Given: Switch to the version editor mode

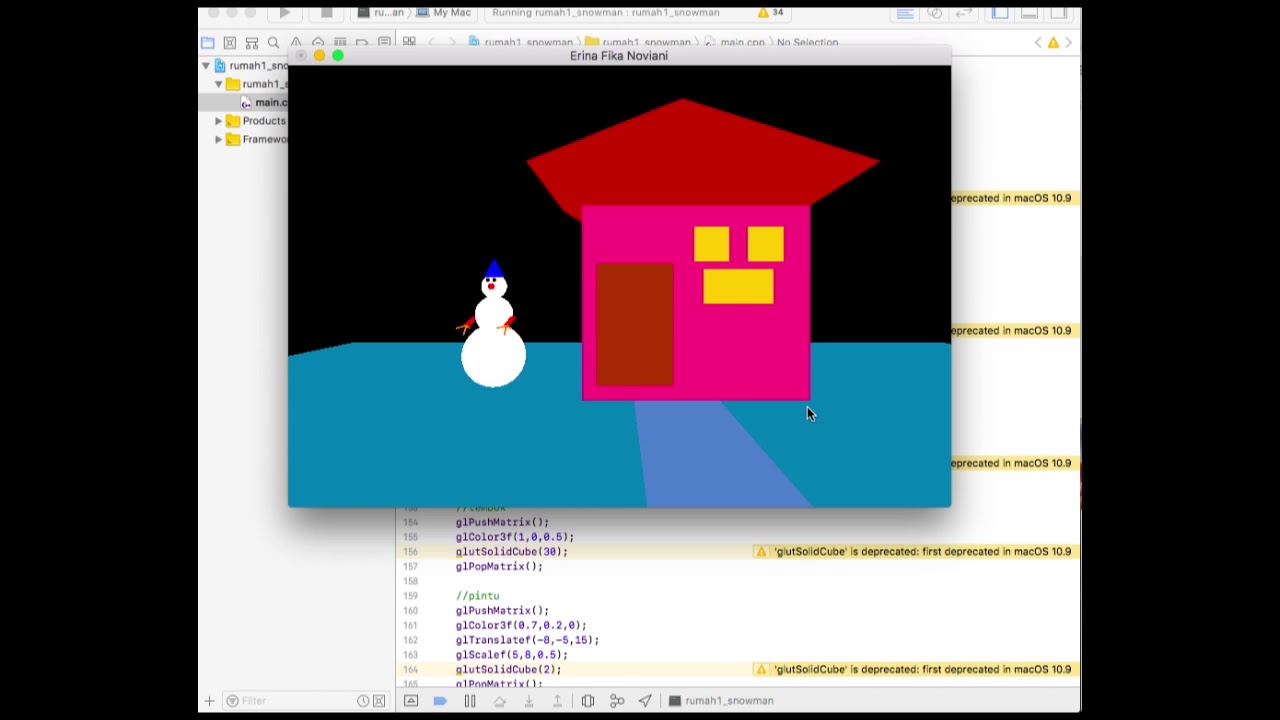Looking at the screenshot, I should tap(965, 13).
